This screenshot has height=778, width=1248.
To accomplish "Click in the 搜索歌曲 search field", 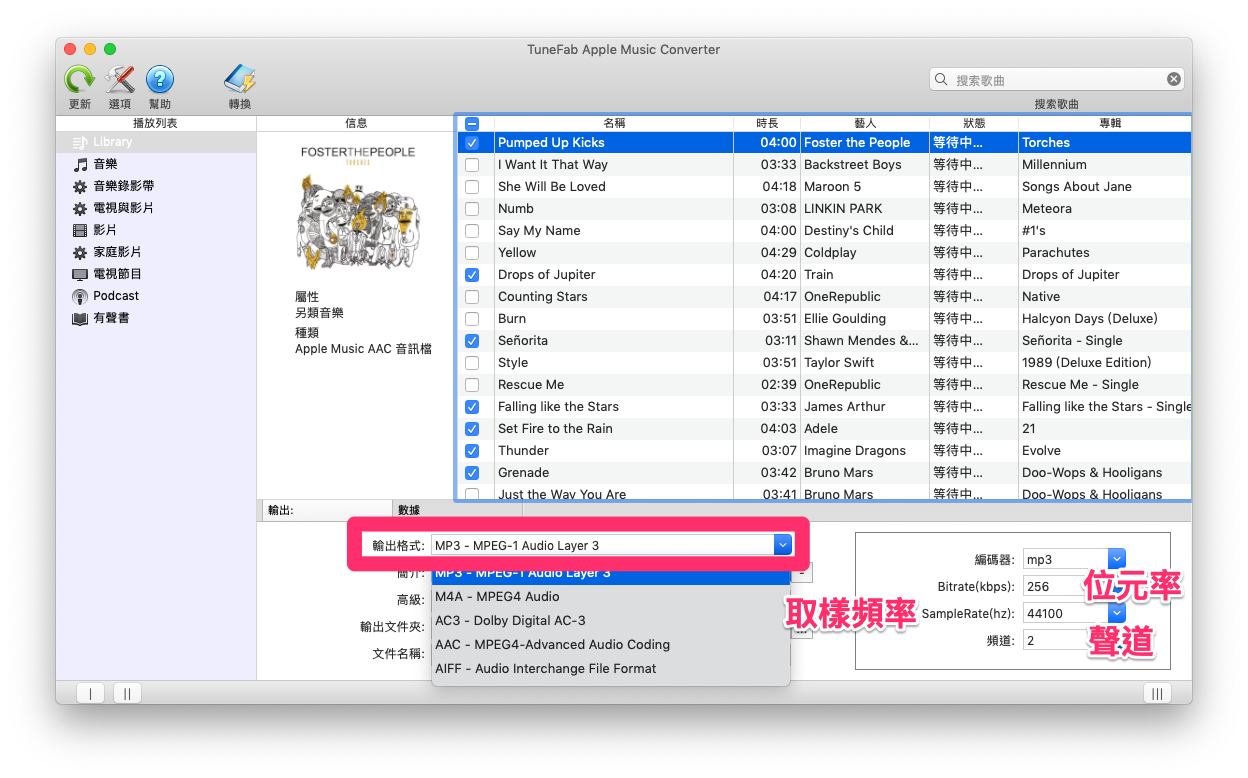I will (x=1058, y=79).
